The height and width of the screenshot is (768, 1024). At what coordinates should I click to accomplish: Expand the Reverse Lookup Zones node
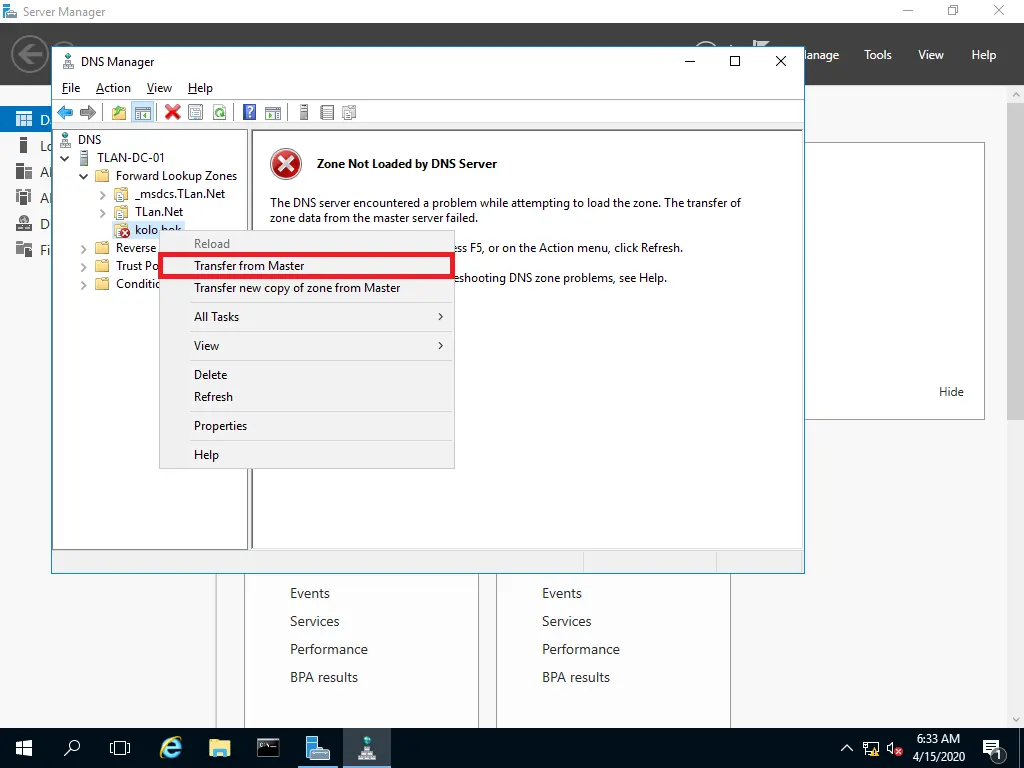tap(84, 249)
